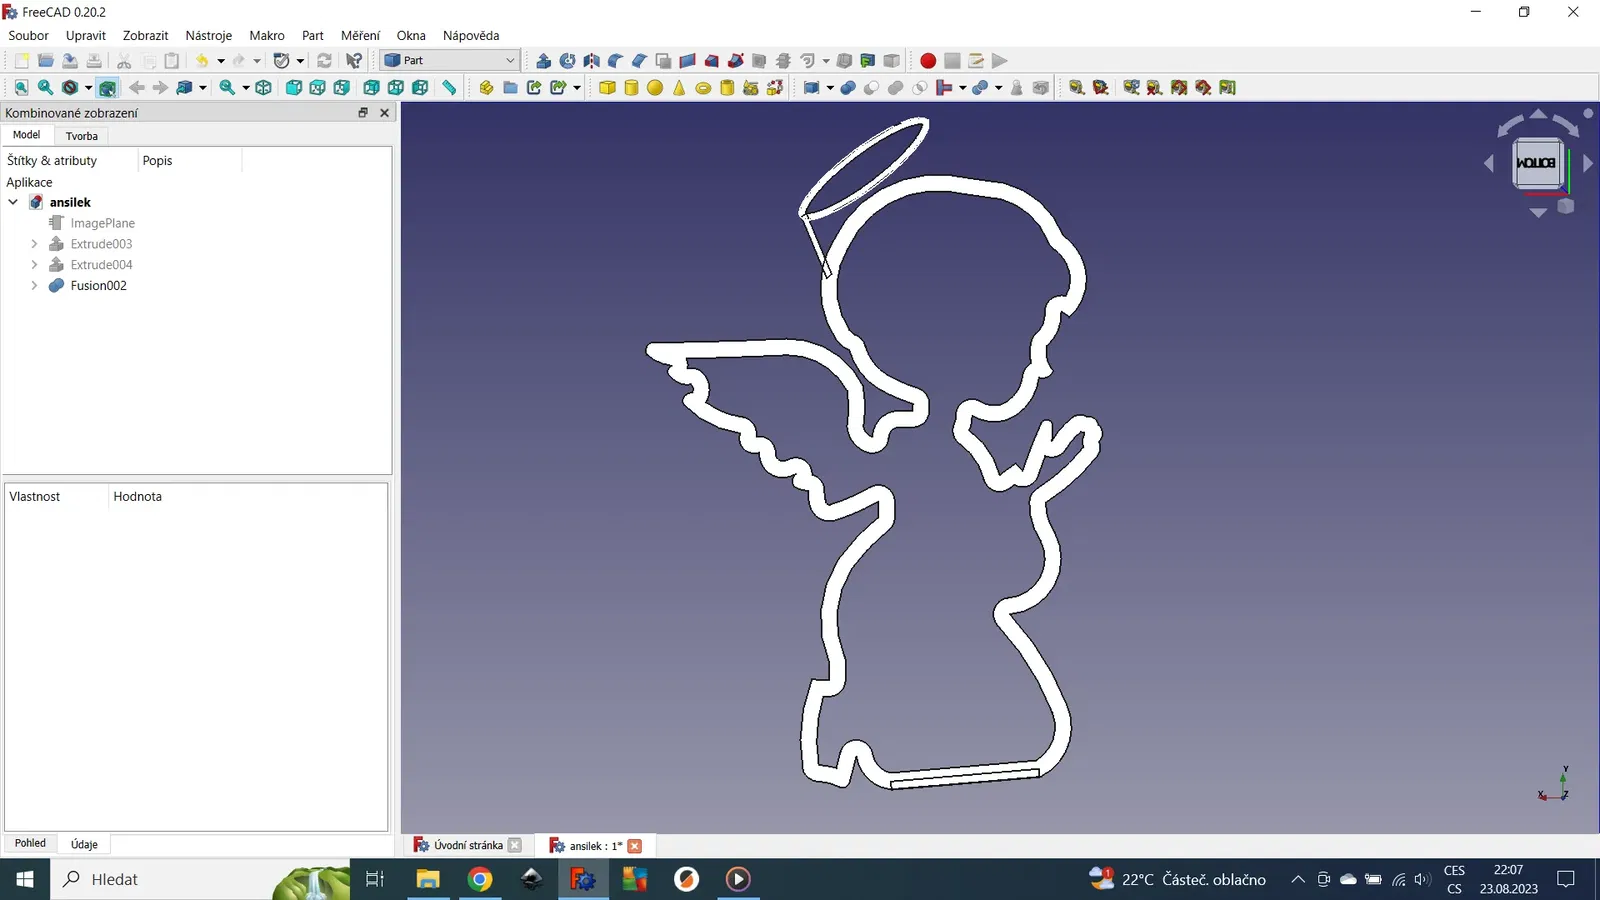Switch to isometric view
1600x900 pixels.
pyautogui.click(x=264, y=88)
